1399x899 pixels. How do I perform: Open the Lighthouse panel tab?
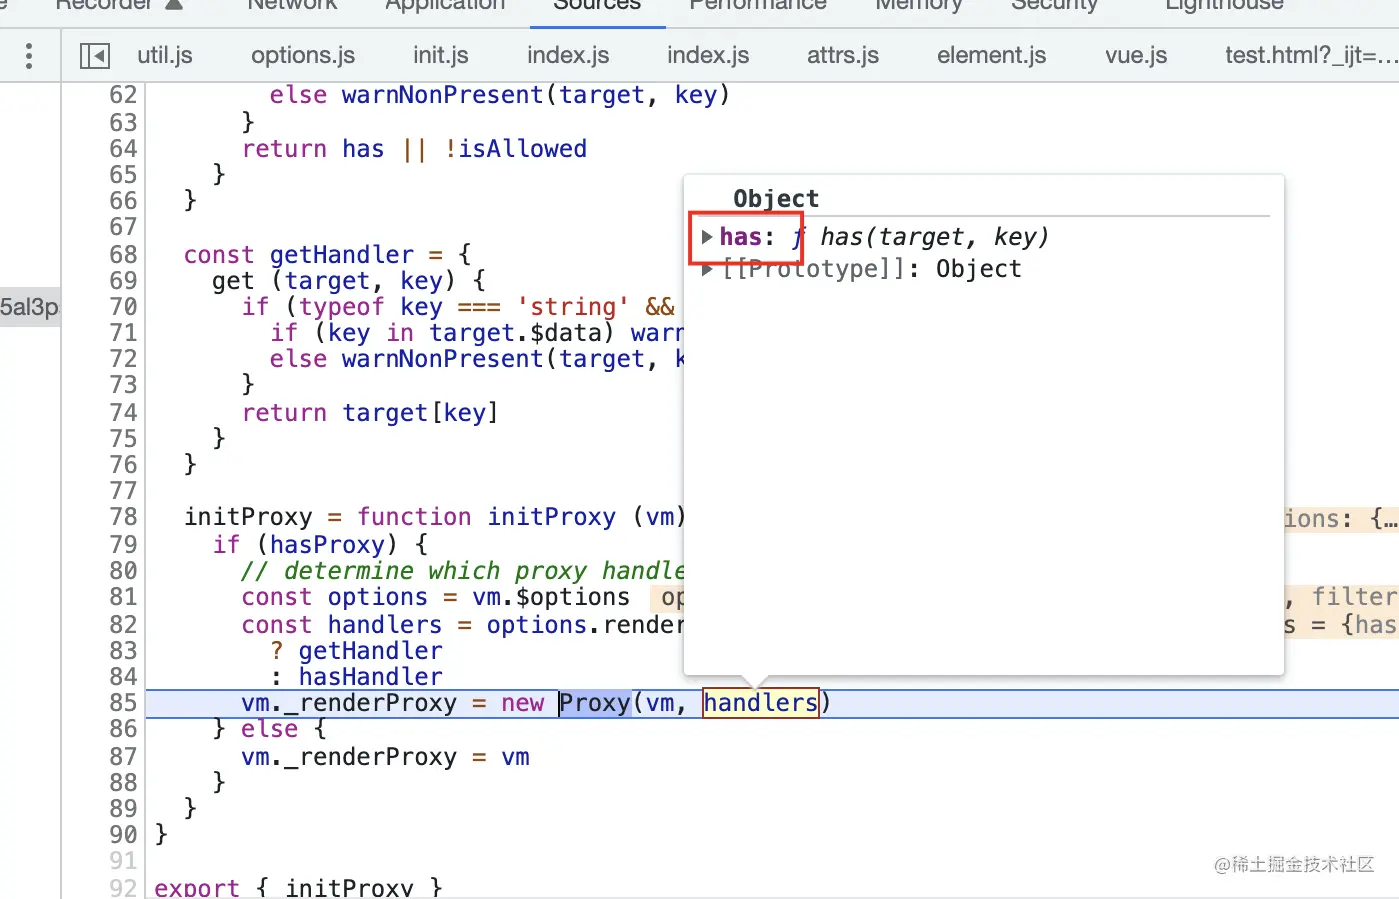click(1224, 5)
